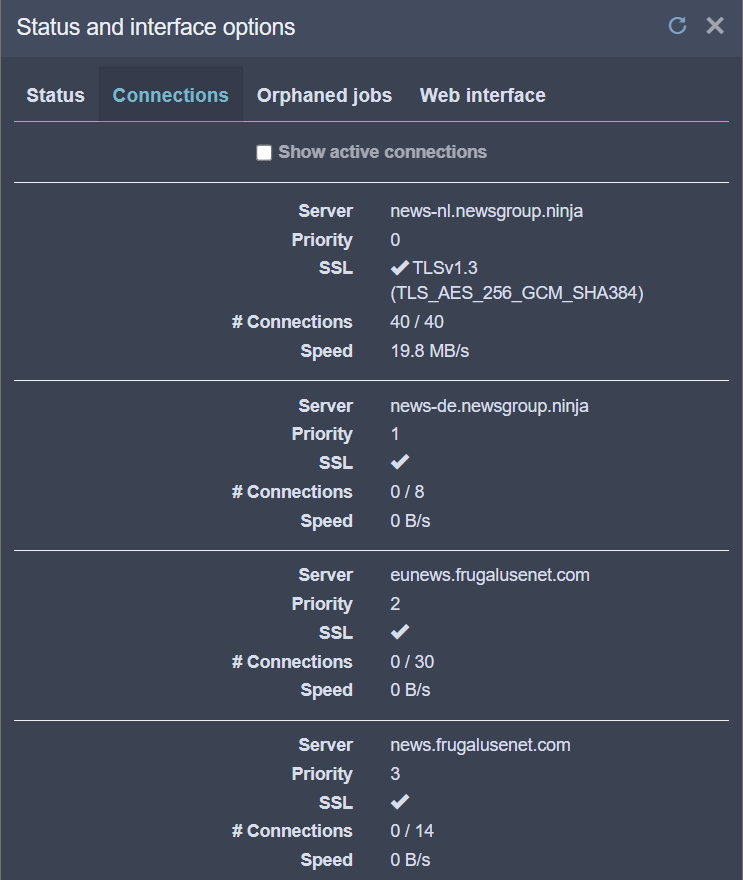Screen dimensions: 743x880
Task: Click the TLS_AES_256_GCM_SHA384 cipher text
Action: click(x=516, y=293)
